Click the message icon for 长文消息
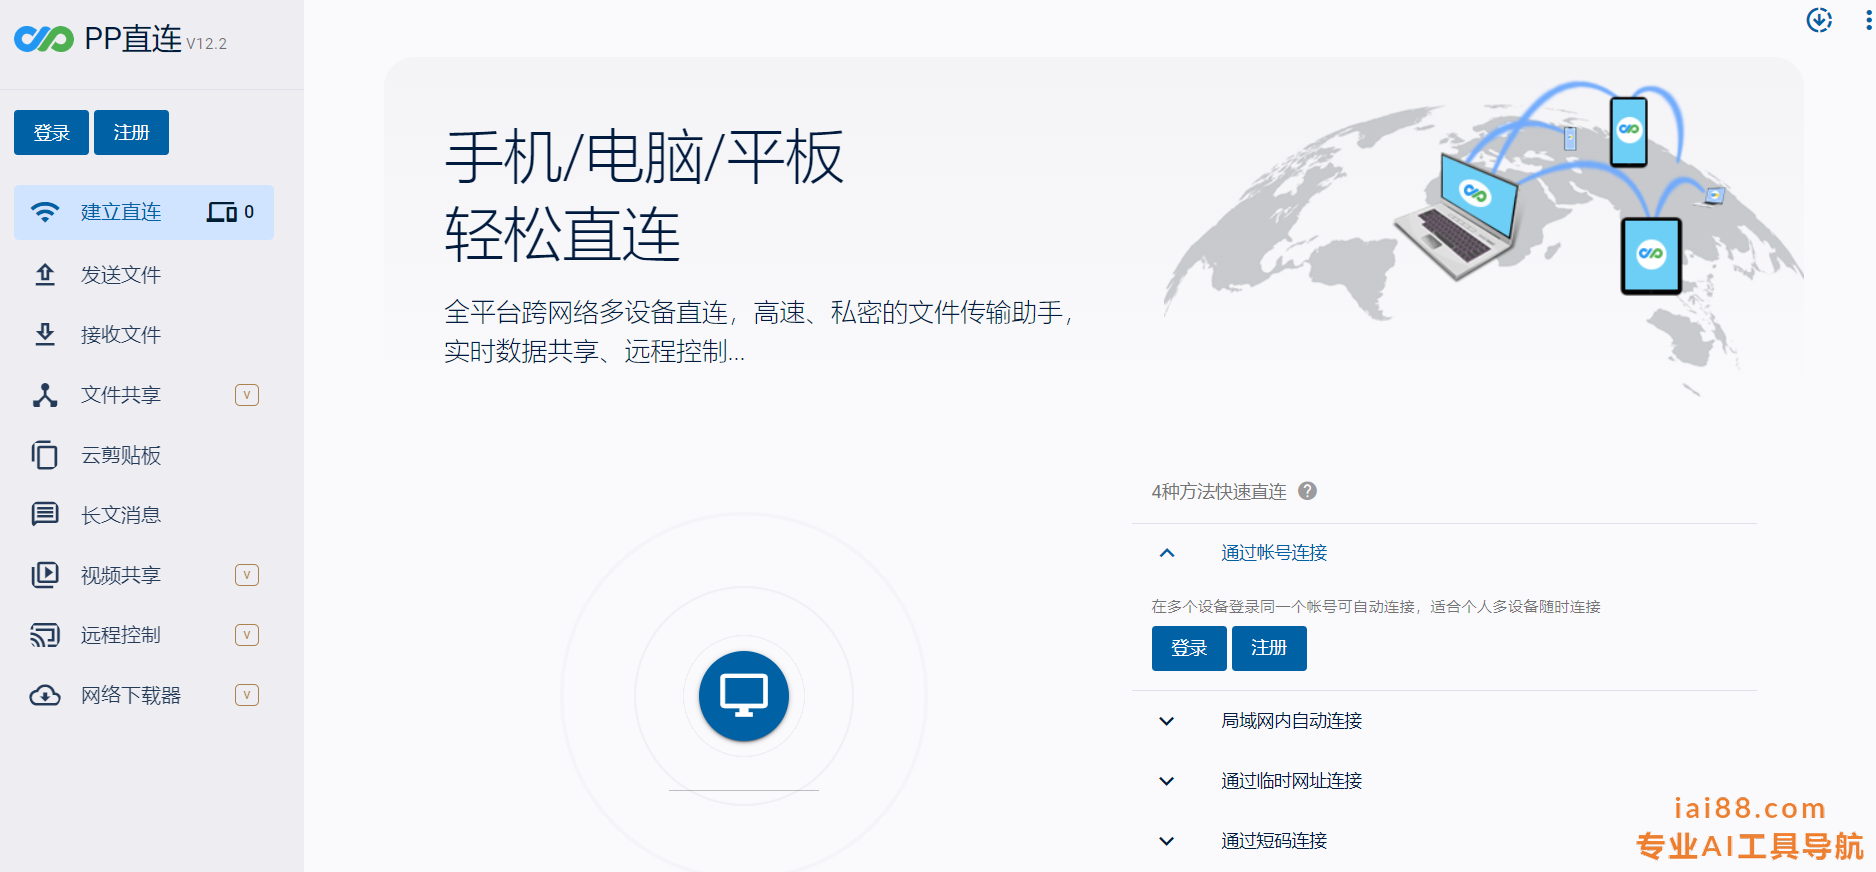This screenshot has width=1876, height=872. coord(45,515)
